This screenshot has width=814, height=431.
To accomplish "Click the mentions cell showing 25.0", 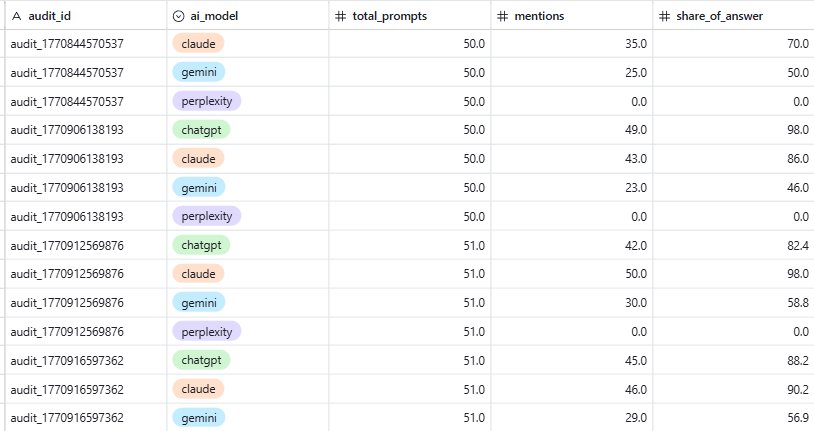I will pos(572,72).
